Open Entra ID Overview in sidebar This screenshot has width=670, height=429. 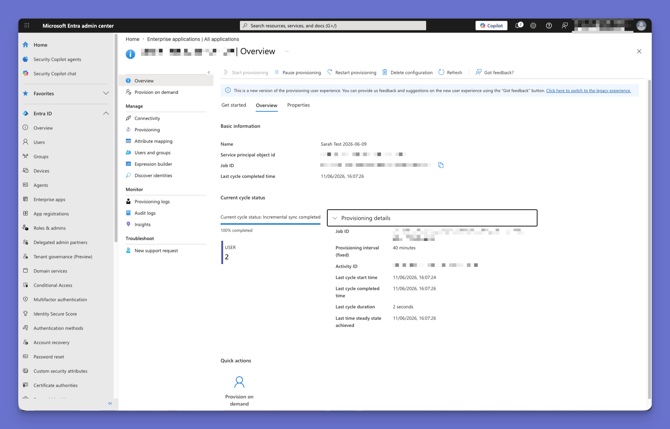(43, 128)
